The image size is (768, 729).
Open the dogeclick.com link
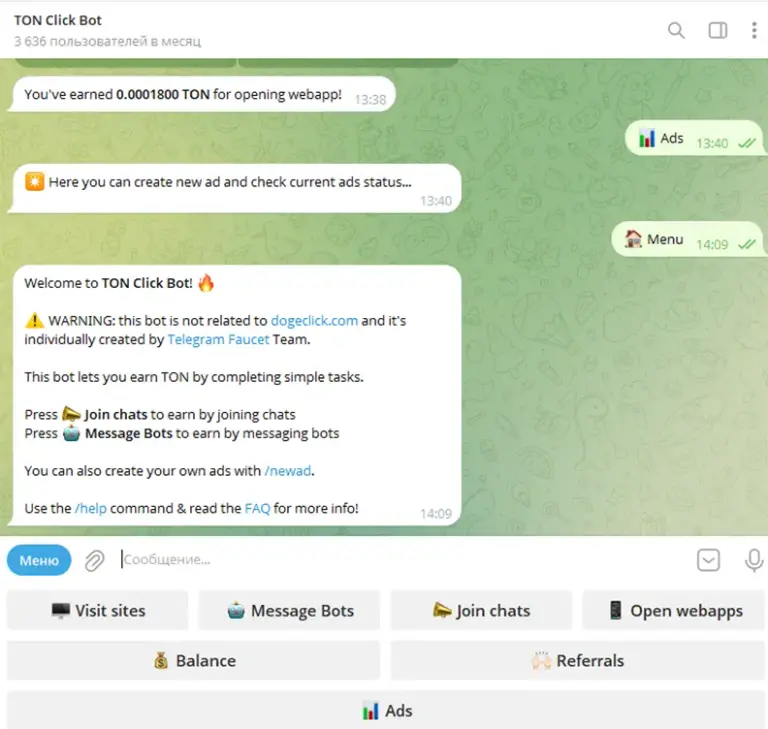click(x=314, y=320)
